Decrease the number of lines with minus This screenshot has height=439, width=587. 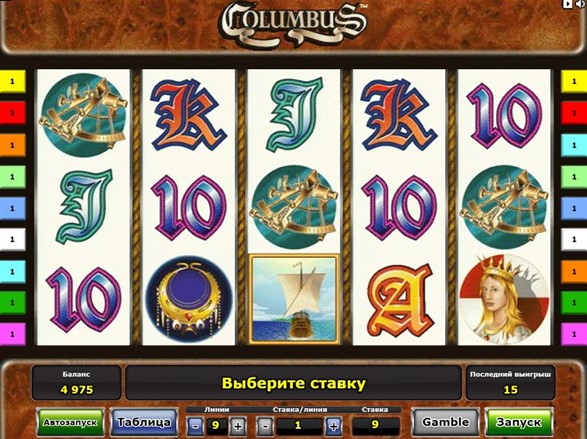tap(195, 426)
